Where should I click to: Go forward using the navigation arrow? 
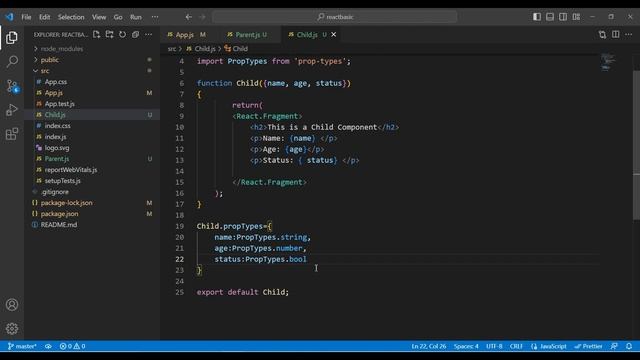coord(202,17)
